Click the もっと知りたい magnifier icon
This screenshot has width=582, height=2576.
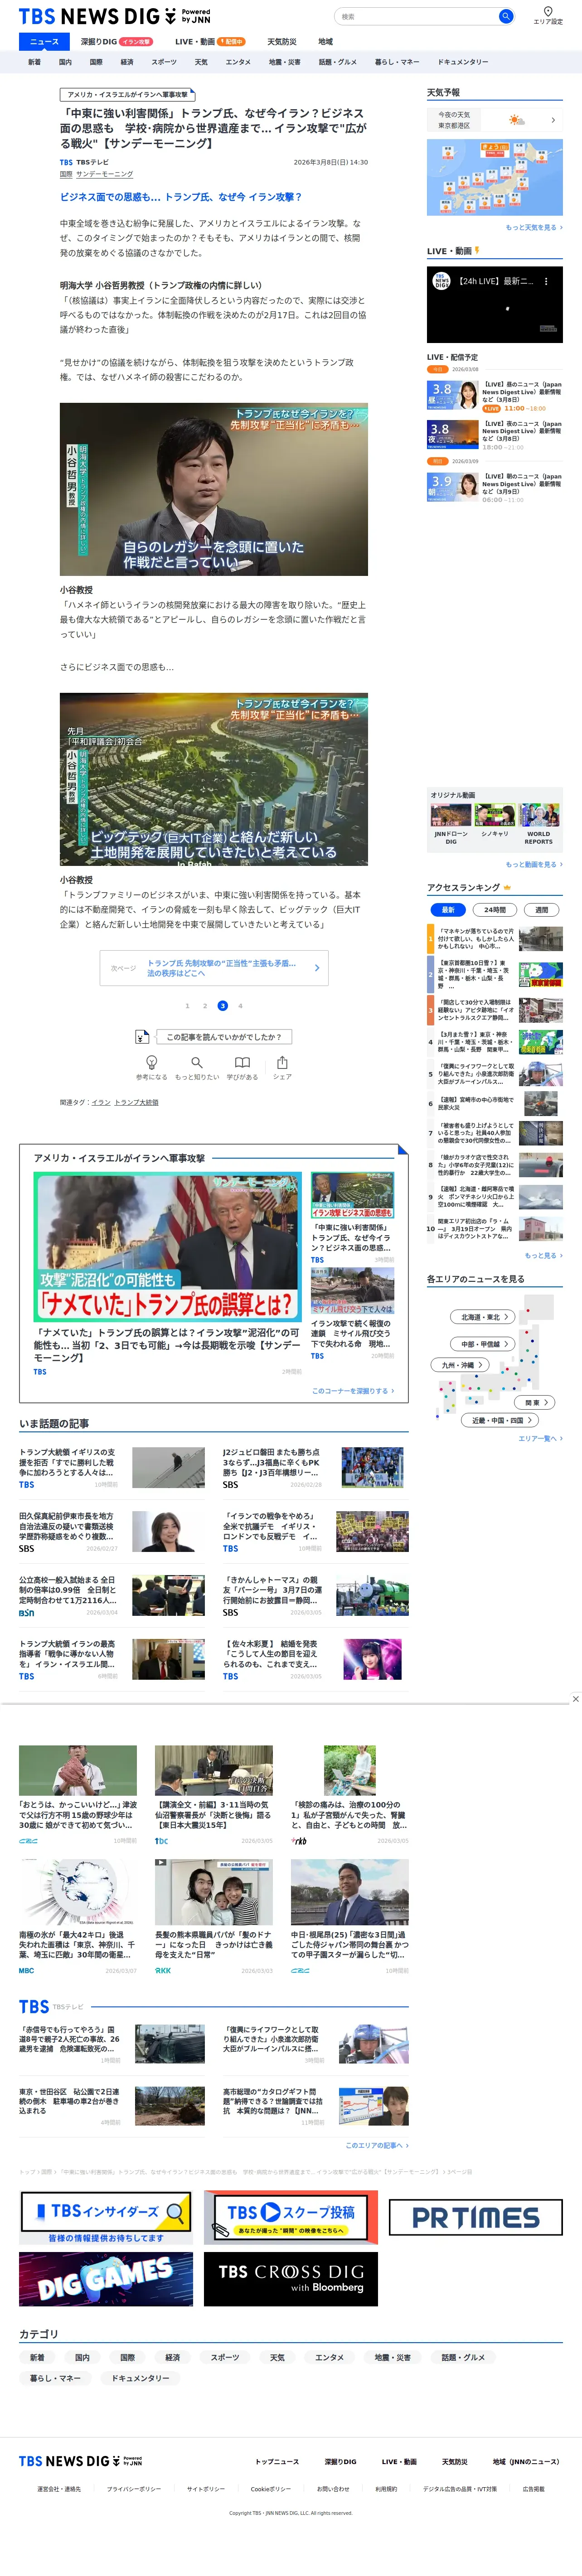click(197, 1062)
